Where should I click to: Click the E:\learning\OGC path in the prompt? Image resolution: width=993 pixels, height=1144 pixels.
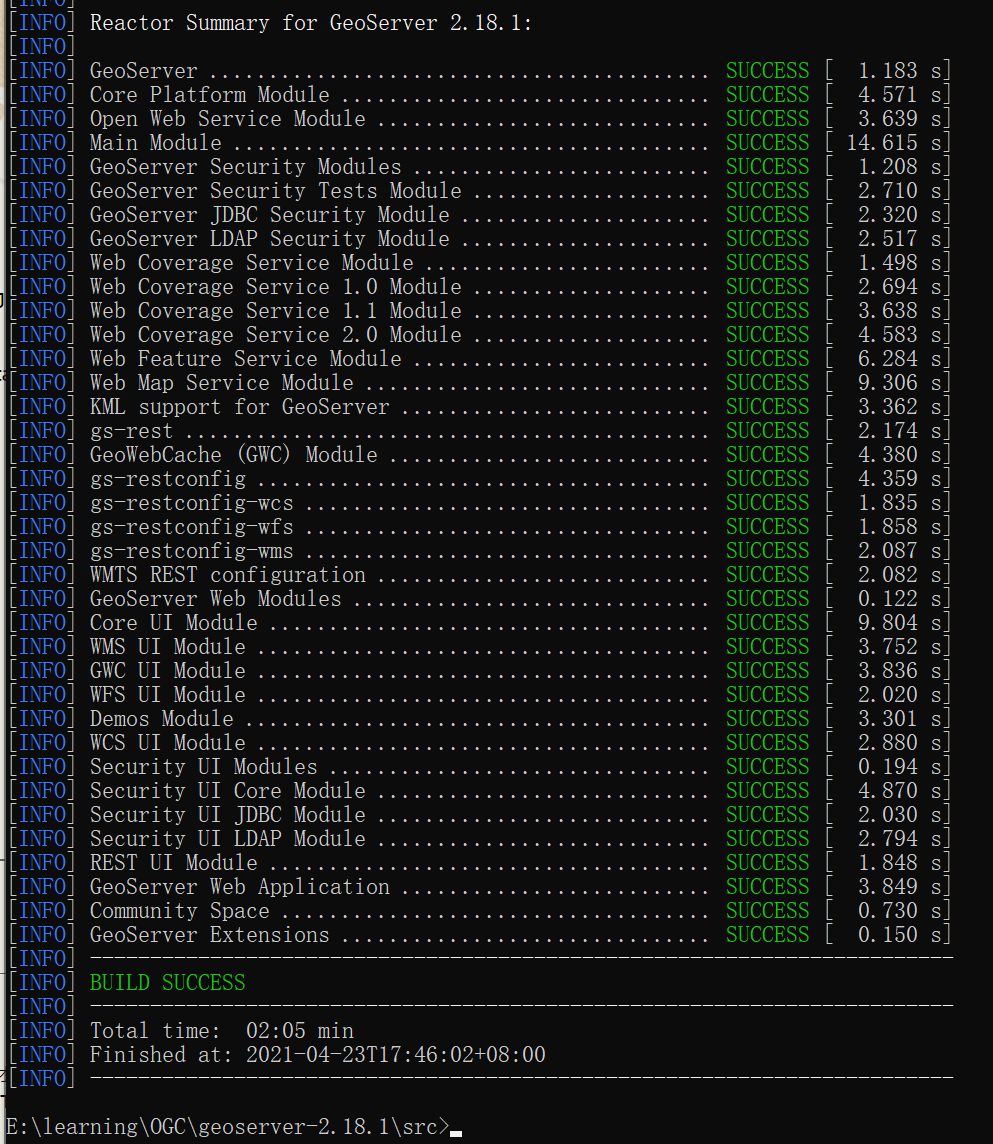[x=95, y=1127]
